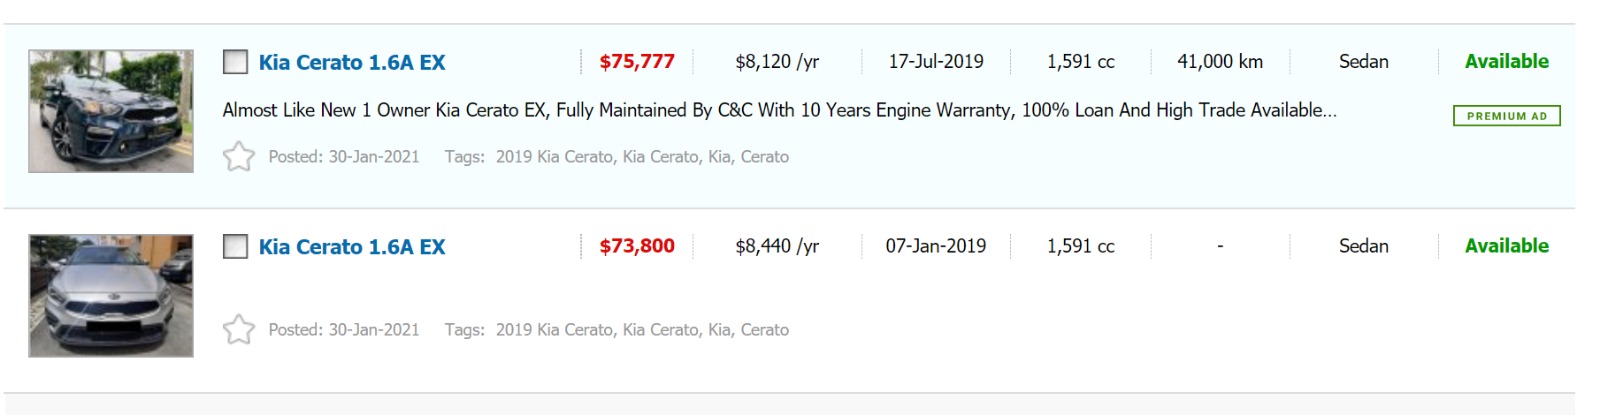Click Available status on the first listing
The height and width of the screenshot is (415, 1600).
click(1506, 61)
